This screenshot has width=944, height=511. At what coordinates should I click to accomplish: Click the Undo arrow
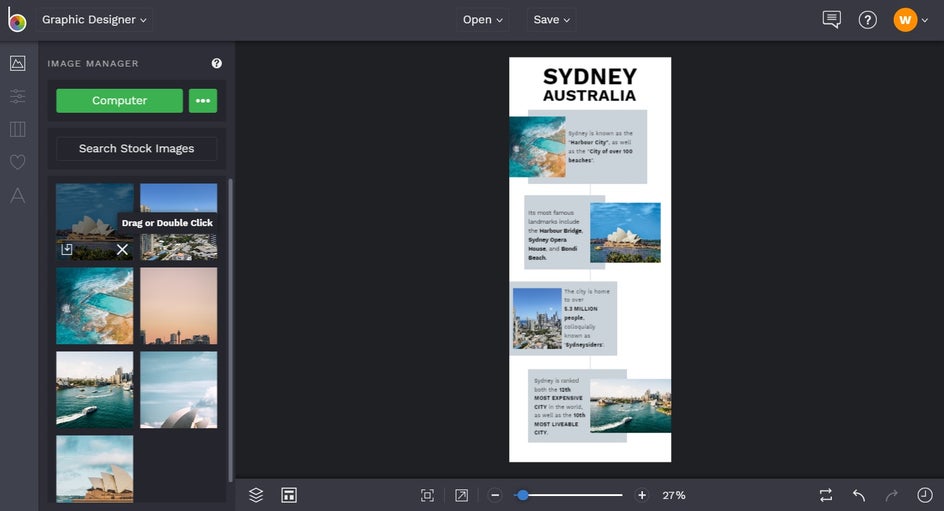coord(858,495)
